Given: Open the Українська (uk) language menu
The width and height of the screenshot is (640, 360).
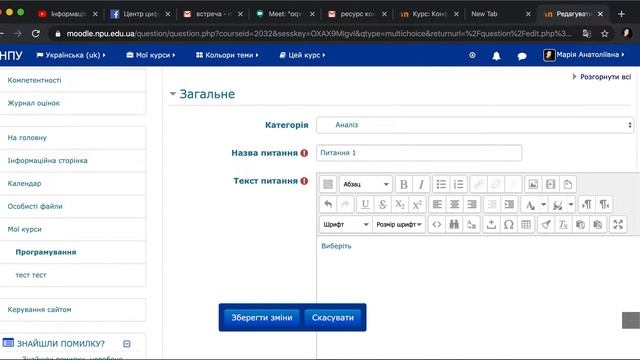Looking at the screenshot, I should [x=71, y=55].
